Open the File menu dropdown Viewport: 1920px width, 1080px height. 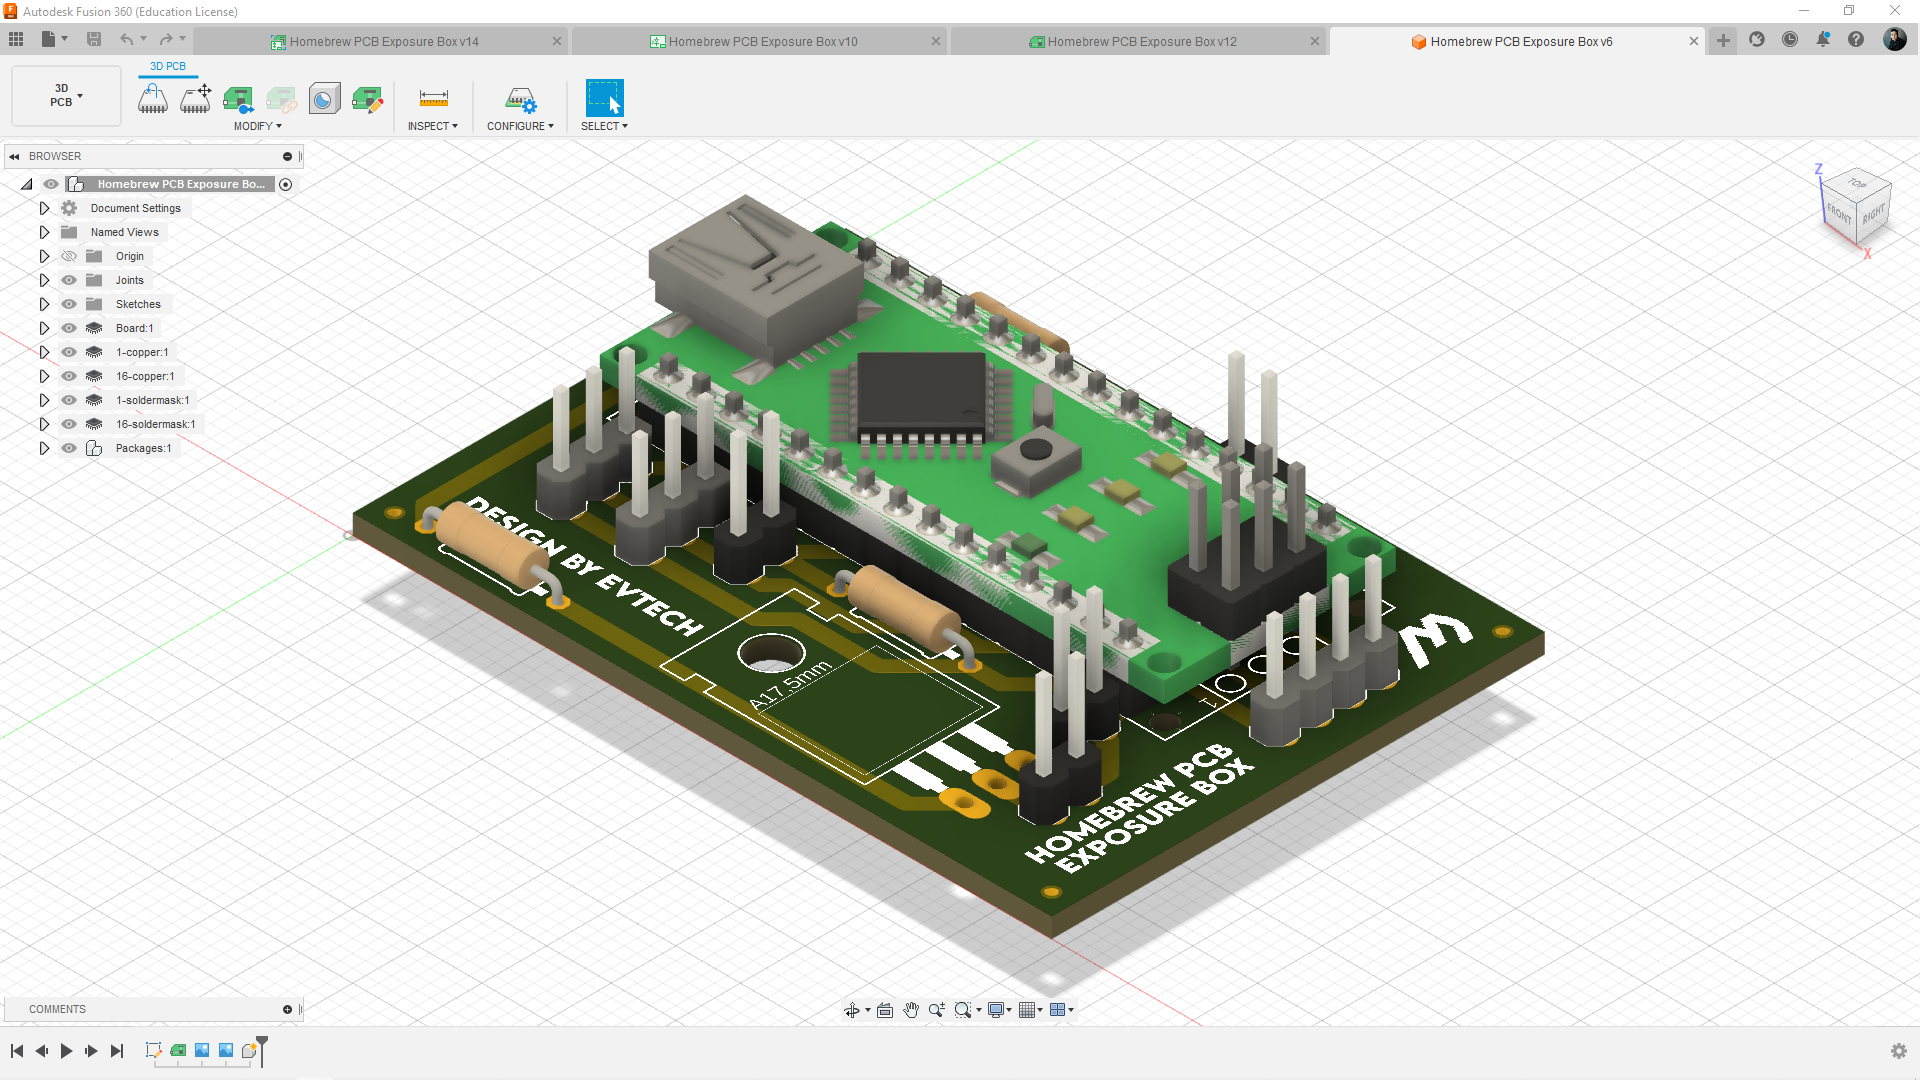(54, 39)
